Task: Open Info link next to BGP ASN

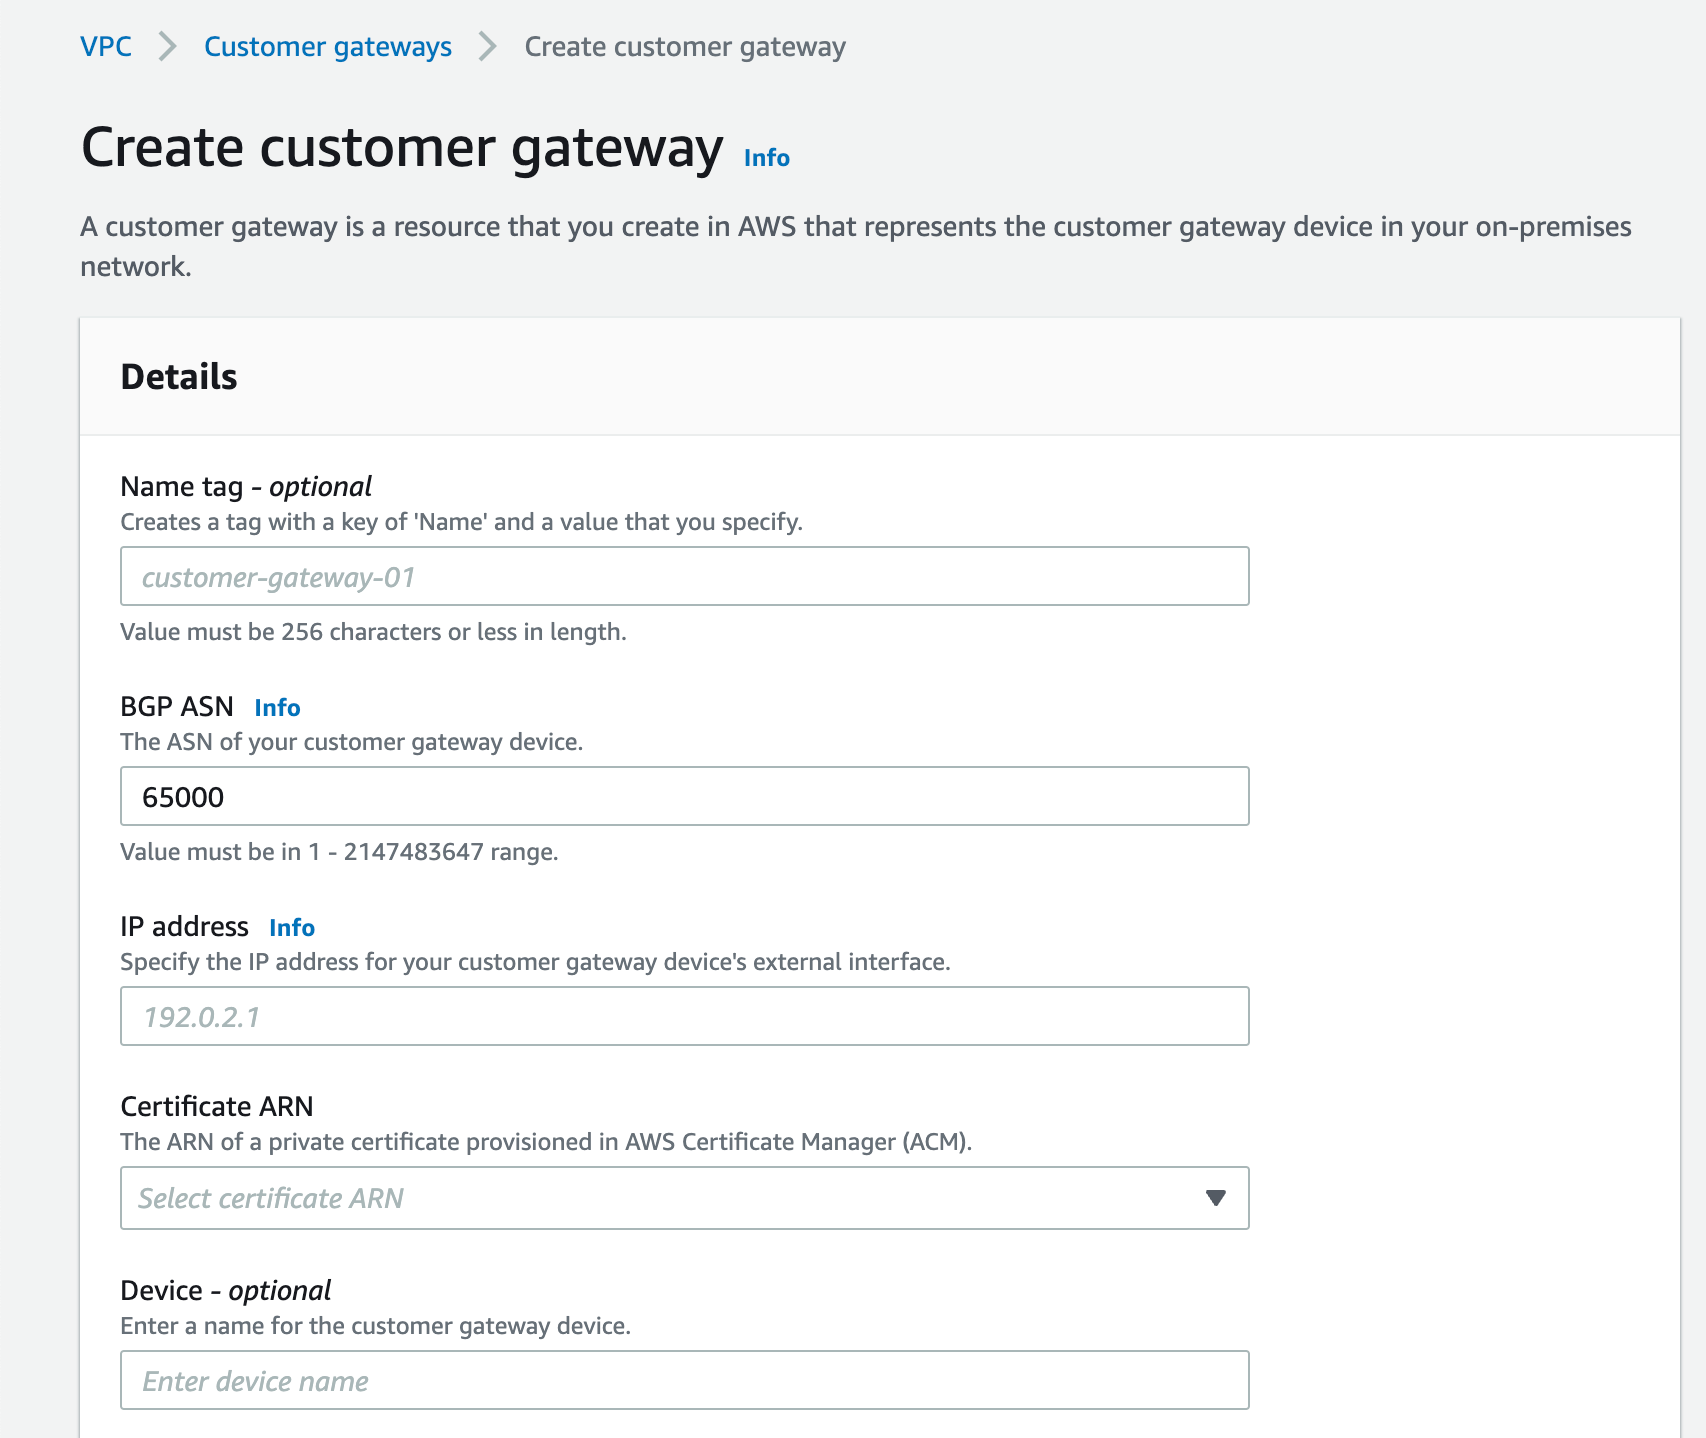Action: pos(277,708)
